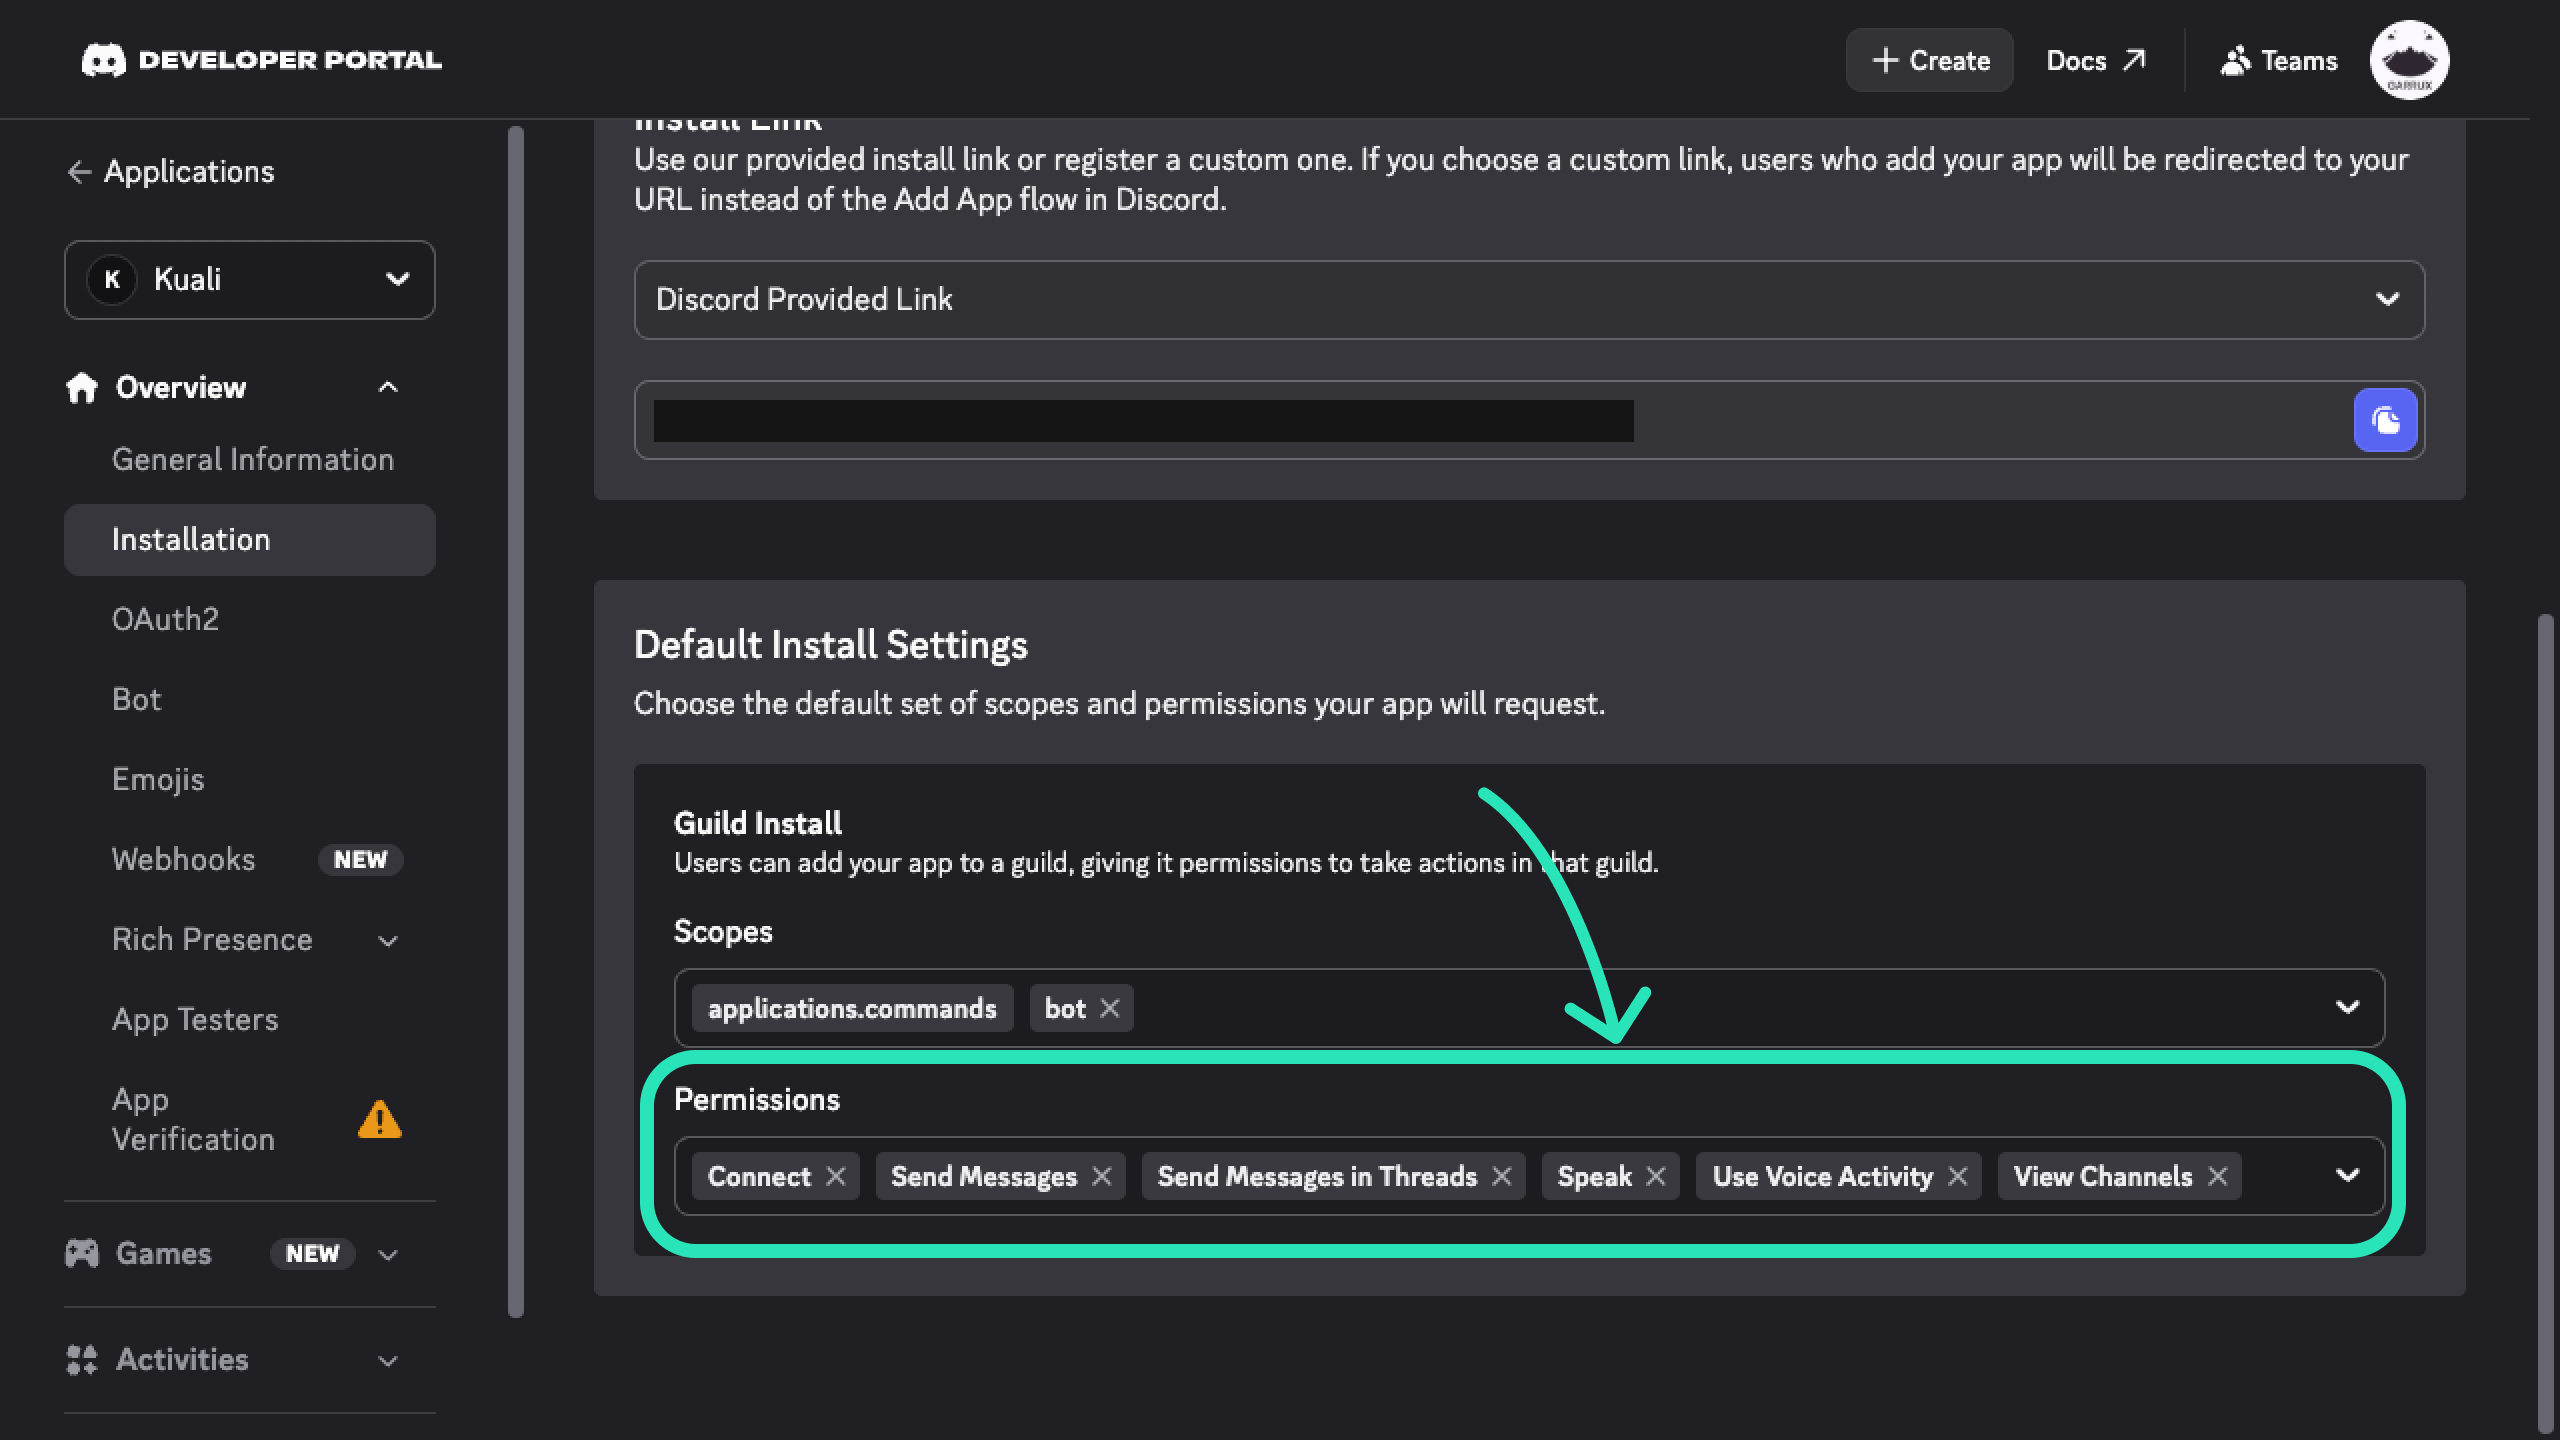This screenshot has height=1440, width=2560.
Task: Open the Docs external link
Action: tap(2095, 60)
